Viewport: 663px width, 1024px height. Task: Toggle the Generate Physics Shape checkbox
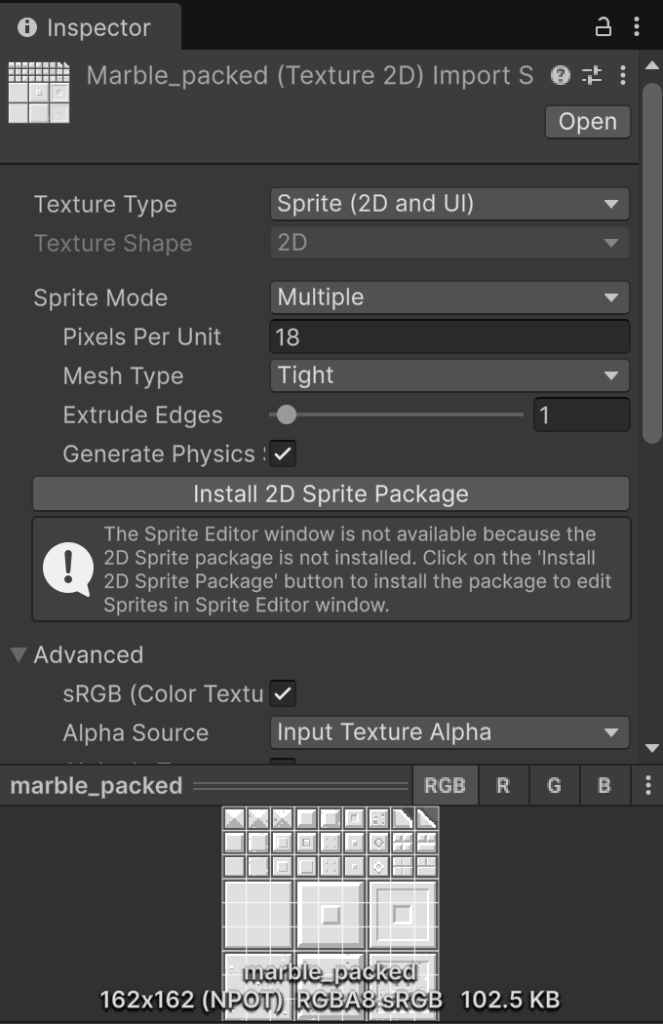283,454
